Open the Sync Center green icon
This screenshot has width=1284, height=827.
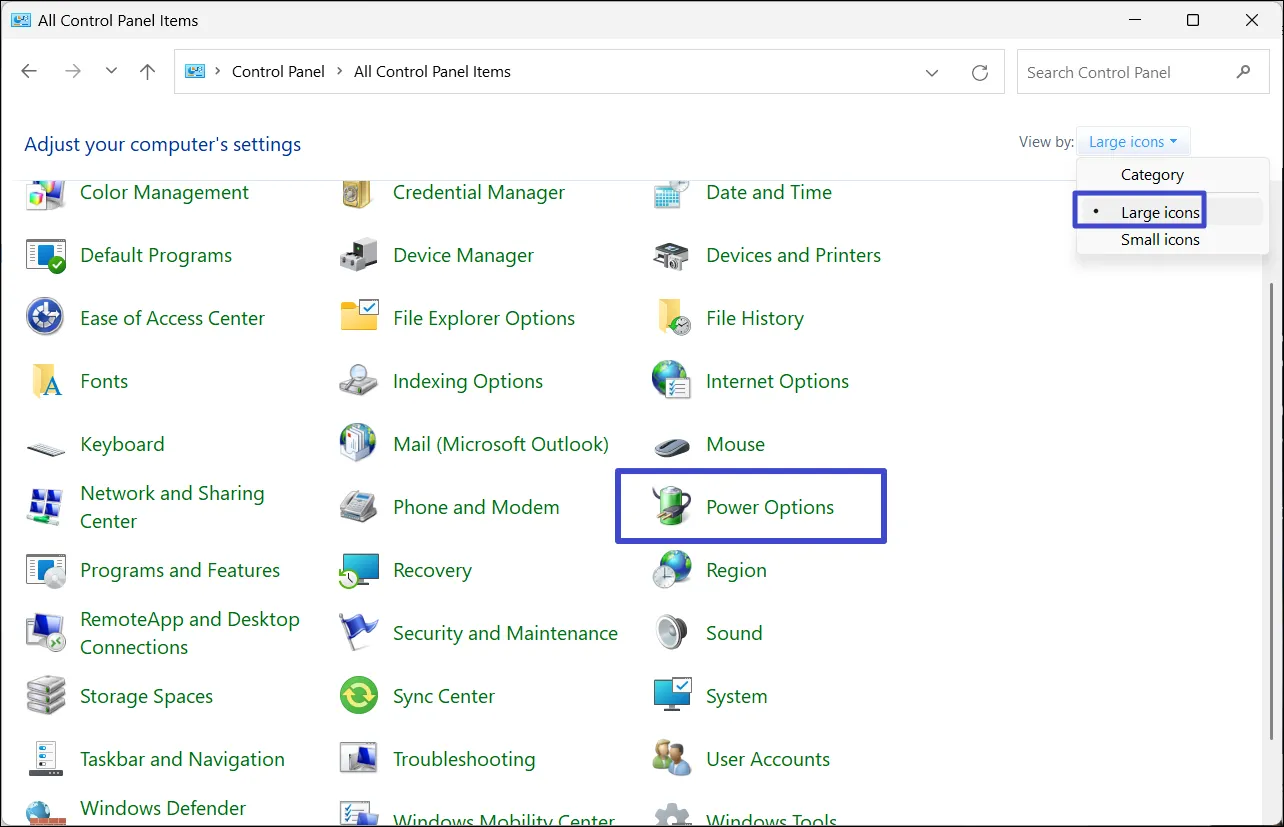click(358, 696)
